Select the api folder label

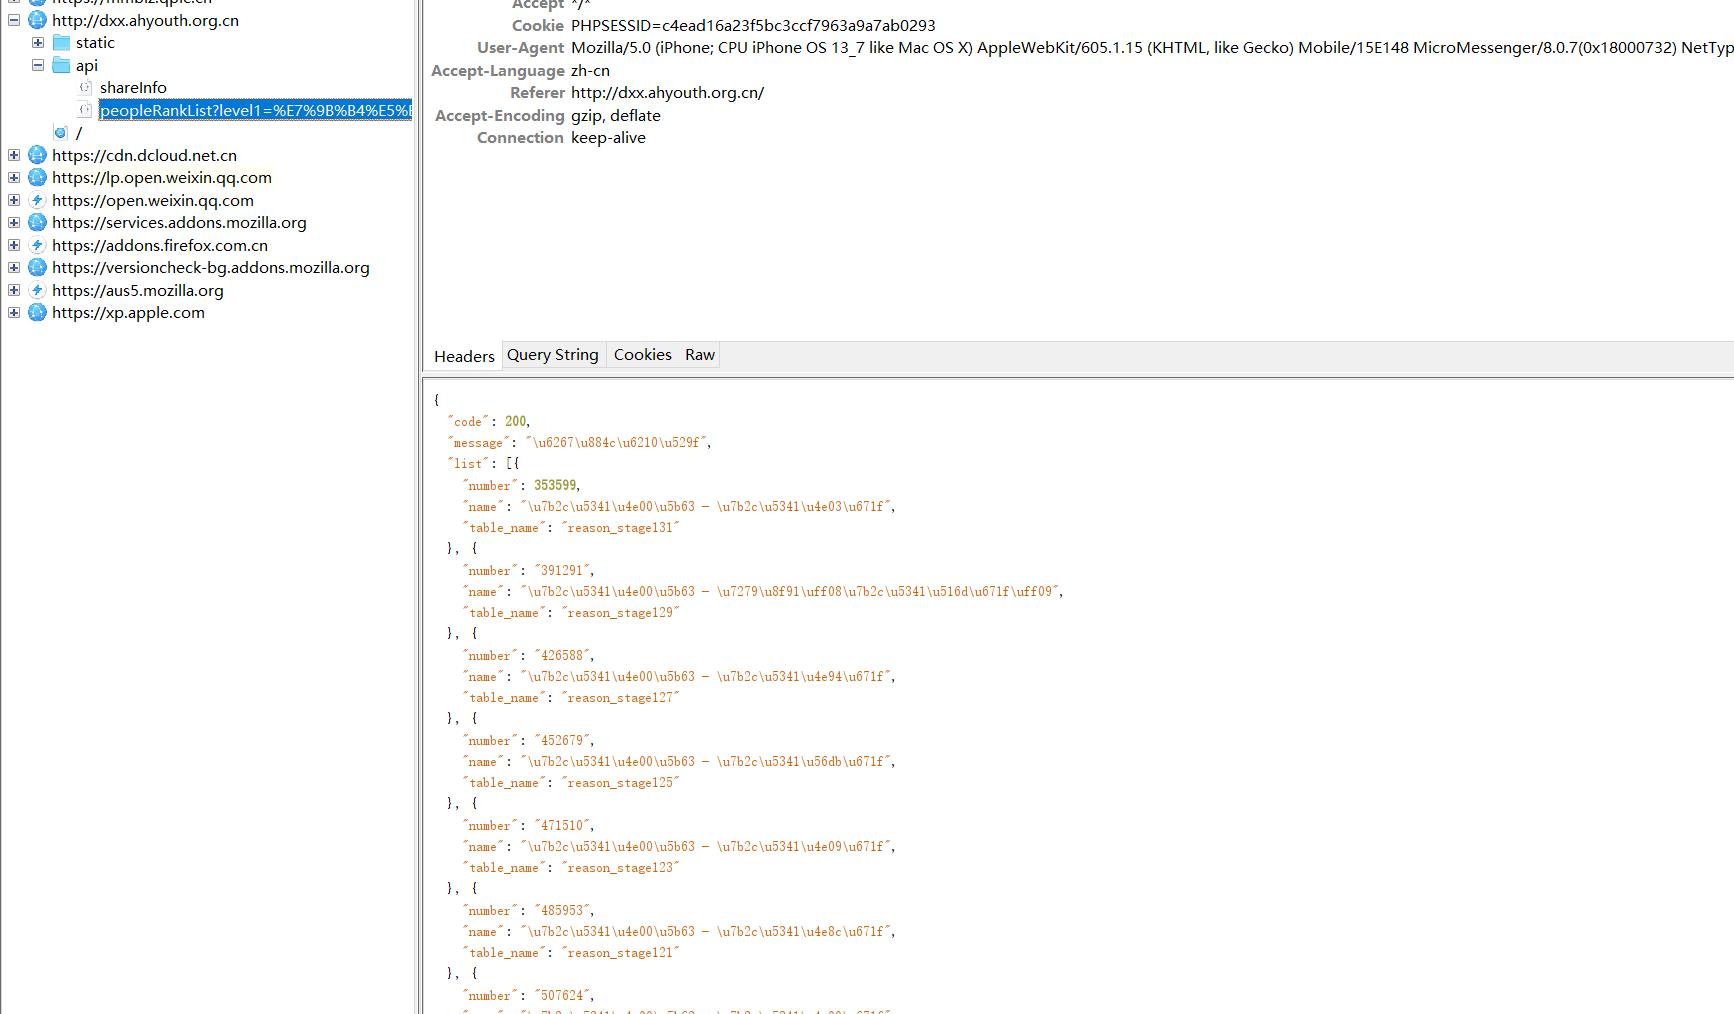pos(87,65)
